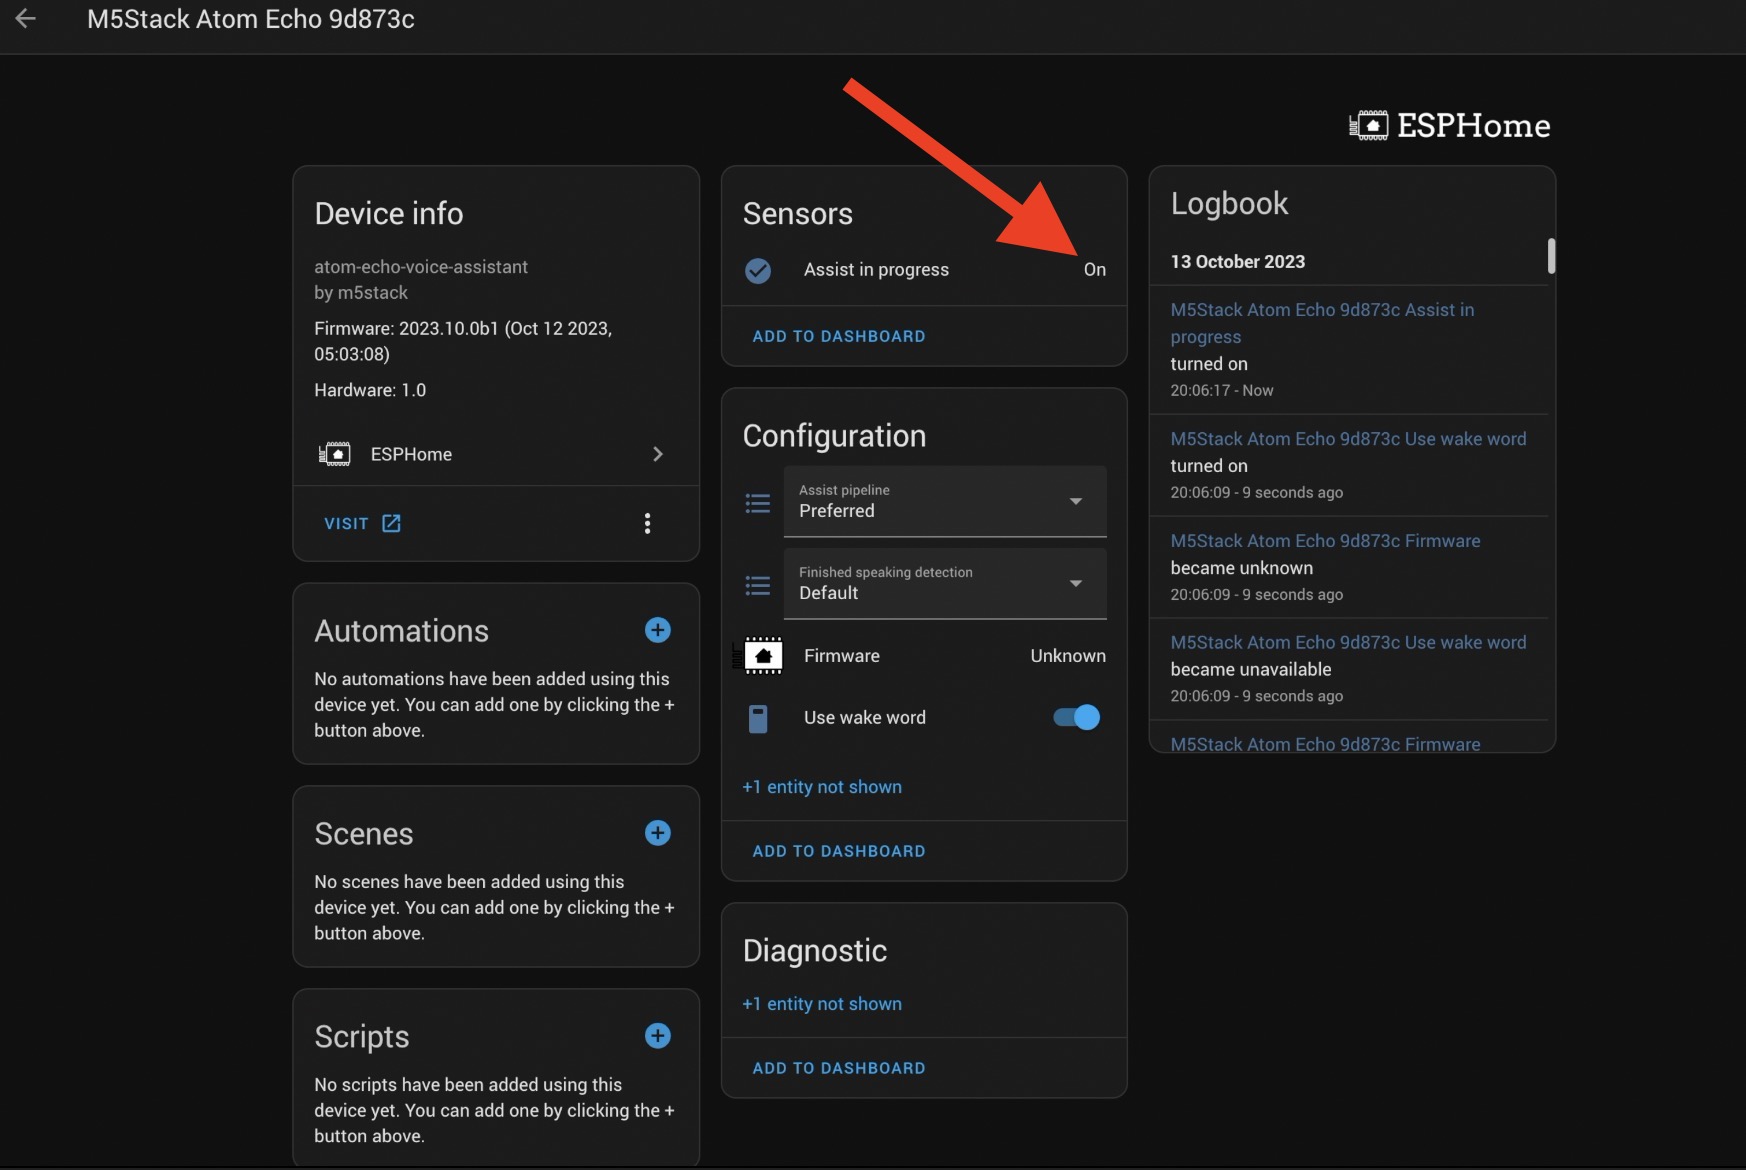Click the Firmware chip icon

(758, 656)
